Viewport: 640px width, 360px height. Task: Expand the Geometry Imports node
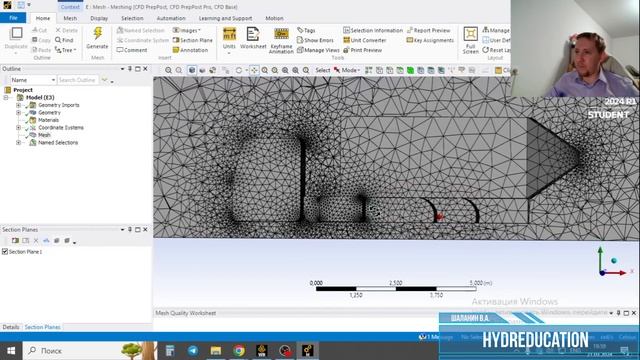[18, 105]
